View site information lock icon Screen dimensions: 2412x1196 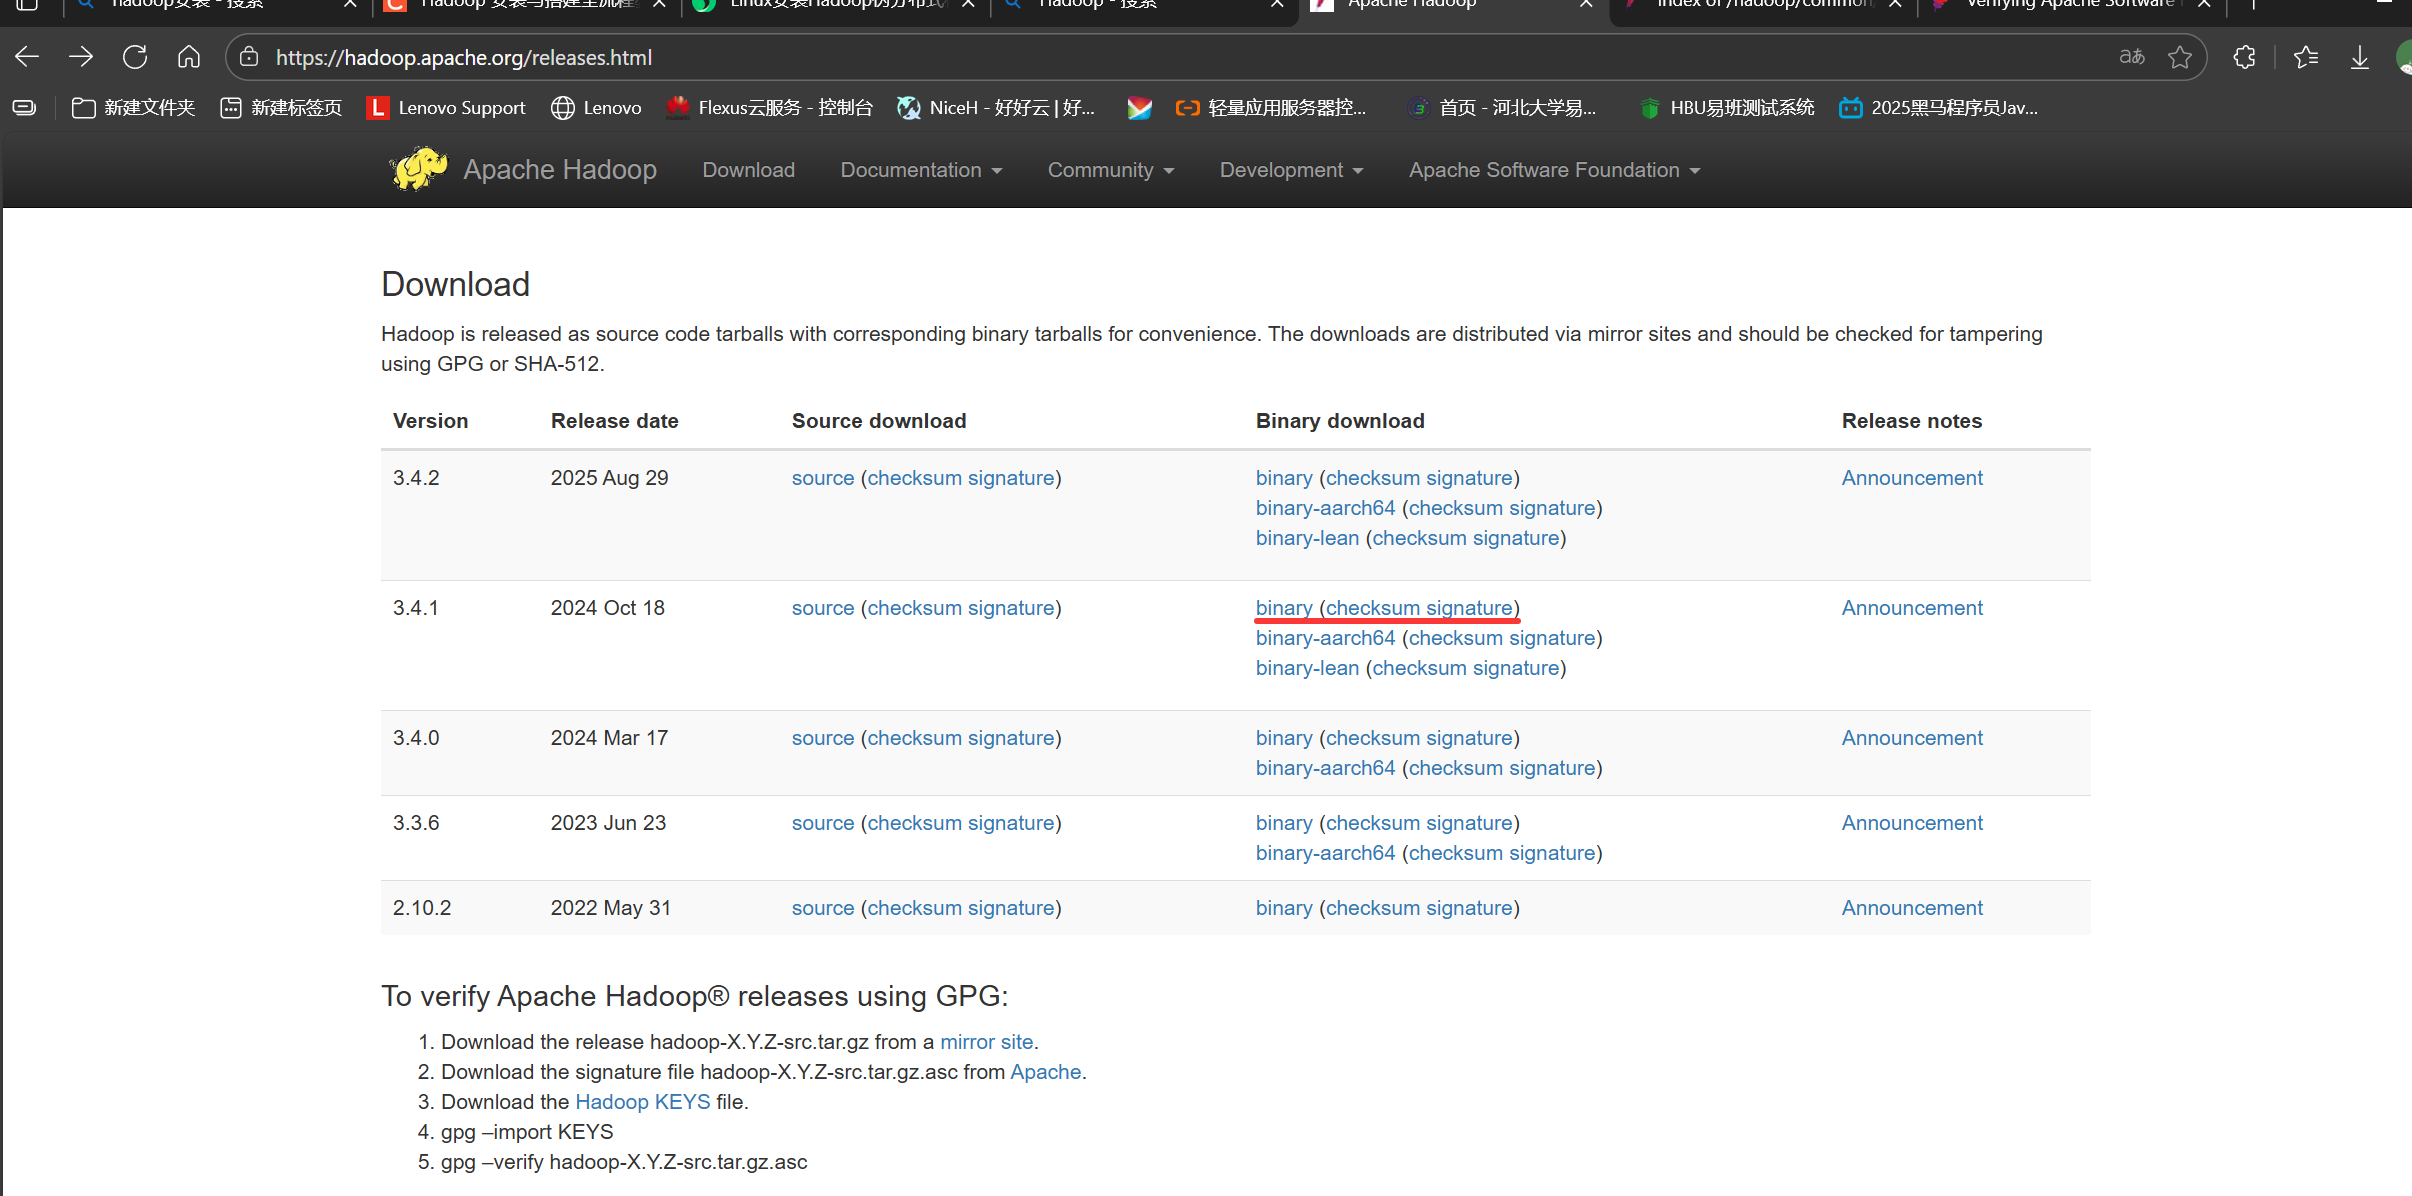249,57
